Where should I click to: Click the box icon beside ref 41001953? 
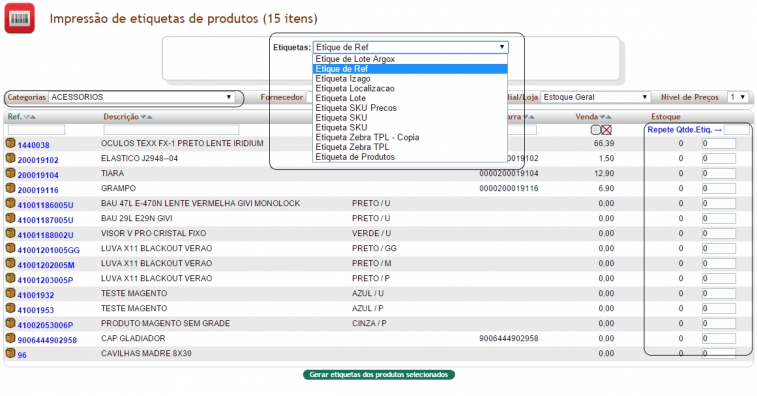(11, 308)
